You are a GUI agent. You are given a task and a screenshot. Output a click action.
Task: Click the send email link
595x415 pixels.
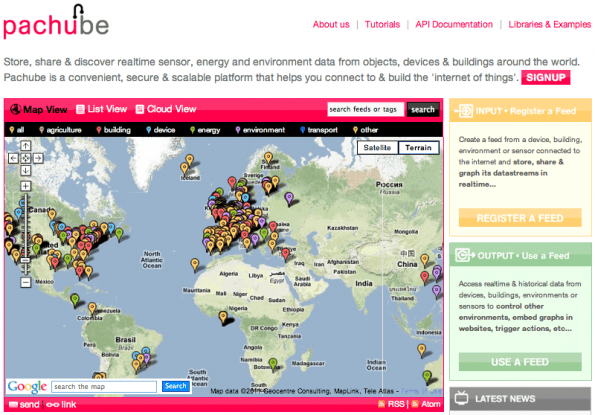coord(24,404)
